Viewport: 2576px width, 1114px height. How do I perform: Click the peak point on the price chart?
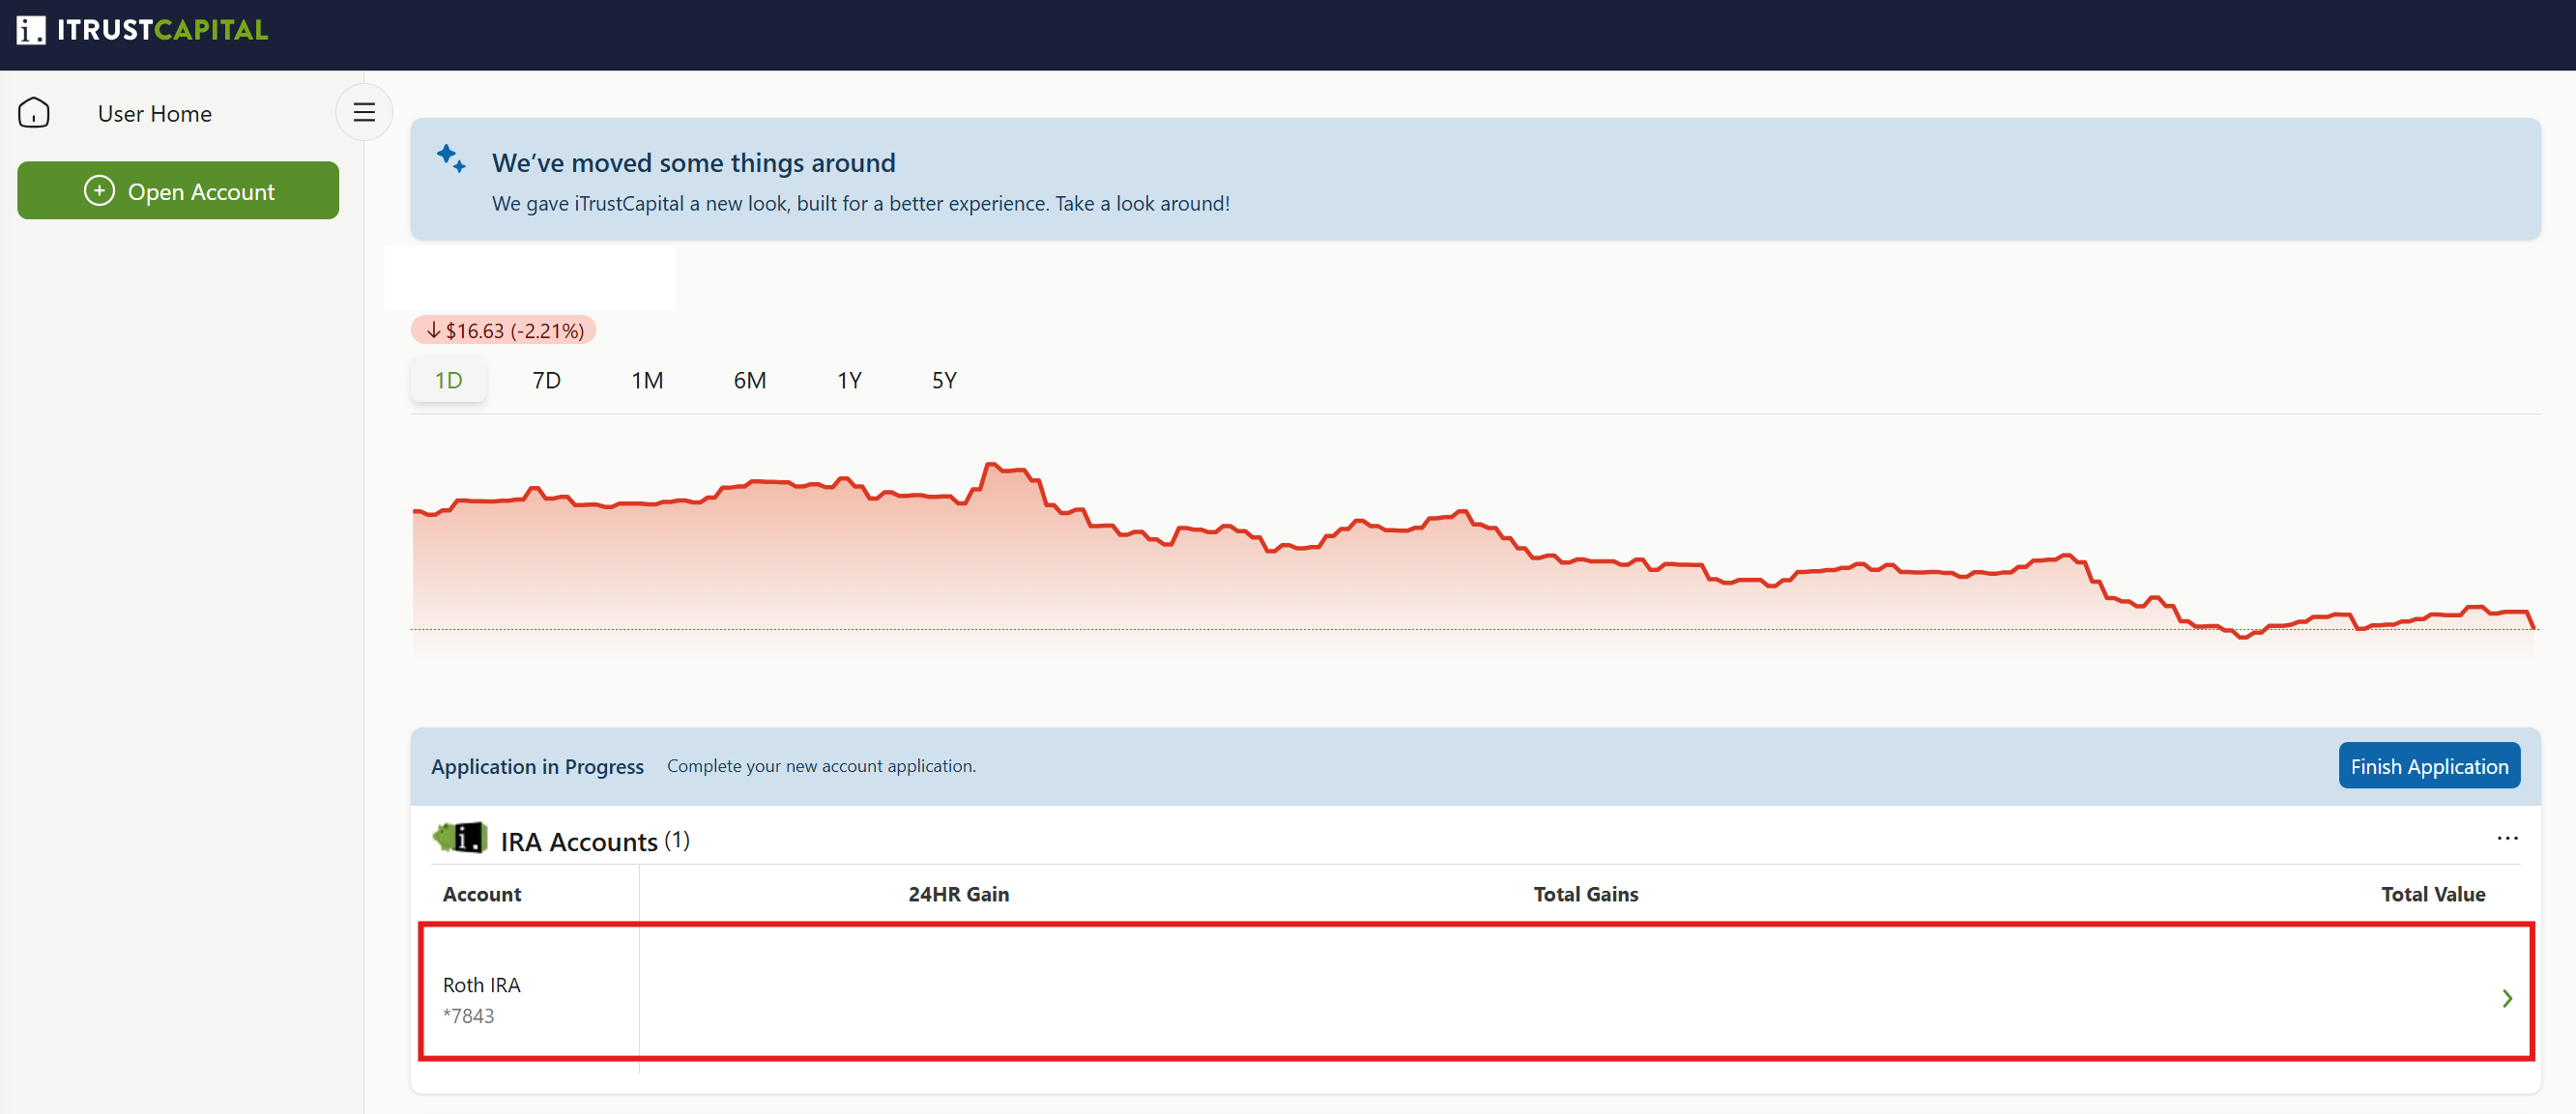click(x=991, y=464)
